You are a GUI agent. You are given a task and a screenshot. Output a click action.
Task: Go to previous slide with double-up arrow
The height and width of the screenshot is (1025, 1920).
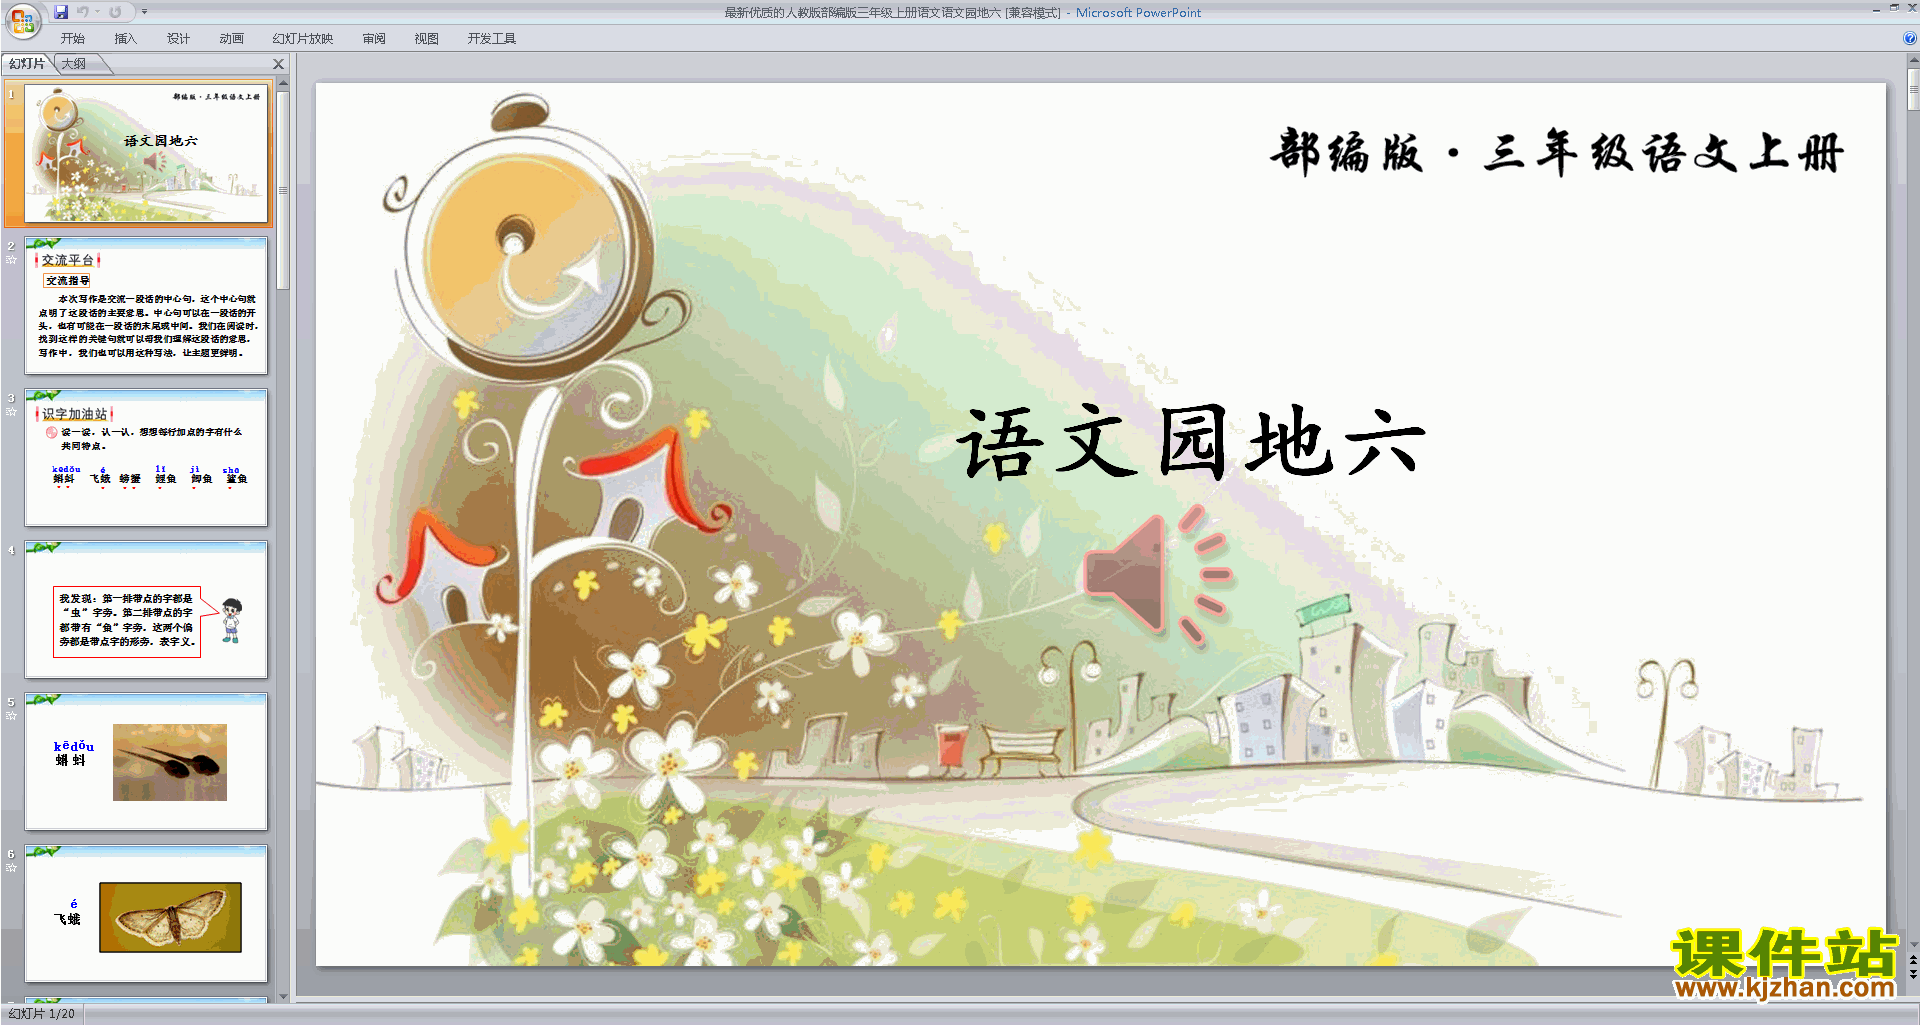(1913, 960)
